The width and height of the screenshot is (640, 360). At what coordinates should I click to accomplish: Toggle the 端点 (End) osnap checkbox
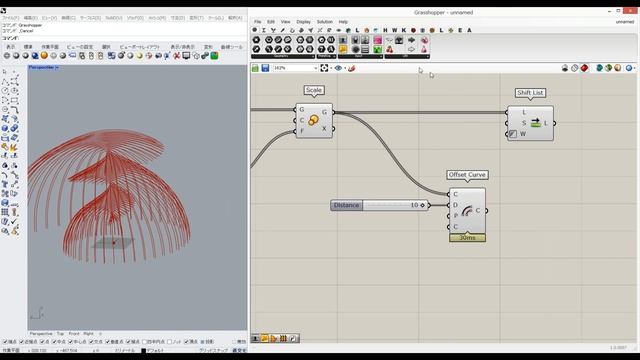click(5, 342)
